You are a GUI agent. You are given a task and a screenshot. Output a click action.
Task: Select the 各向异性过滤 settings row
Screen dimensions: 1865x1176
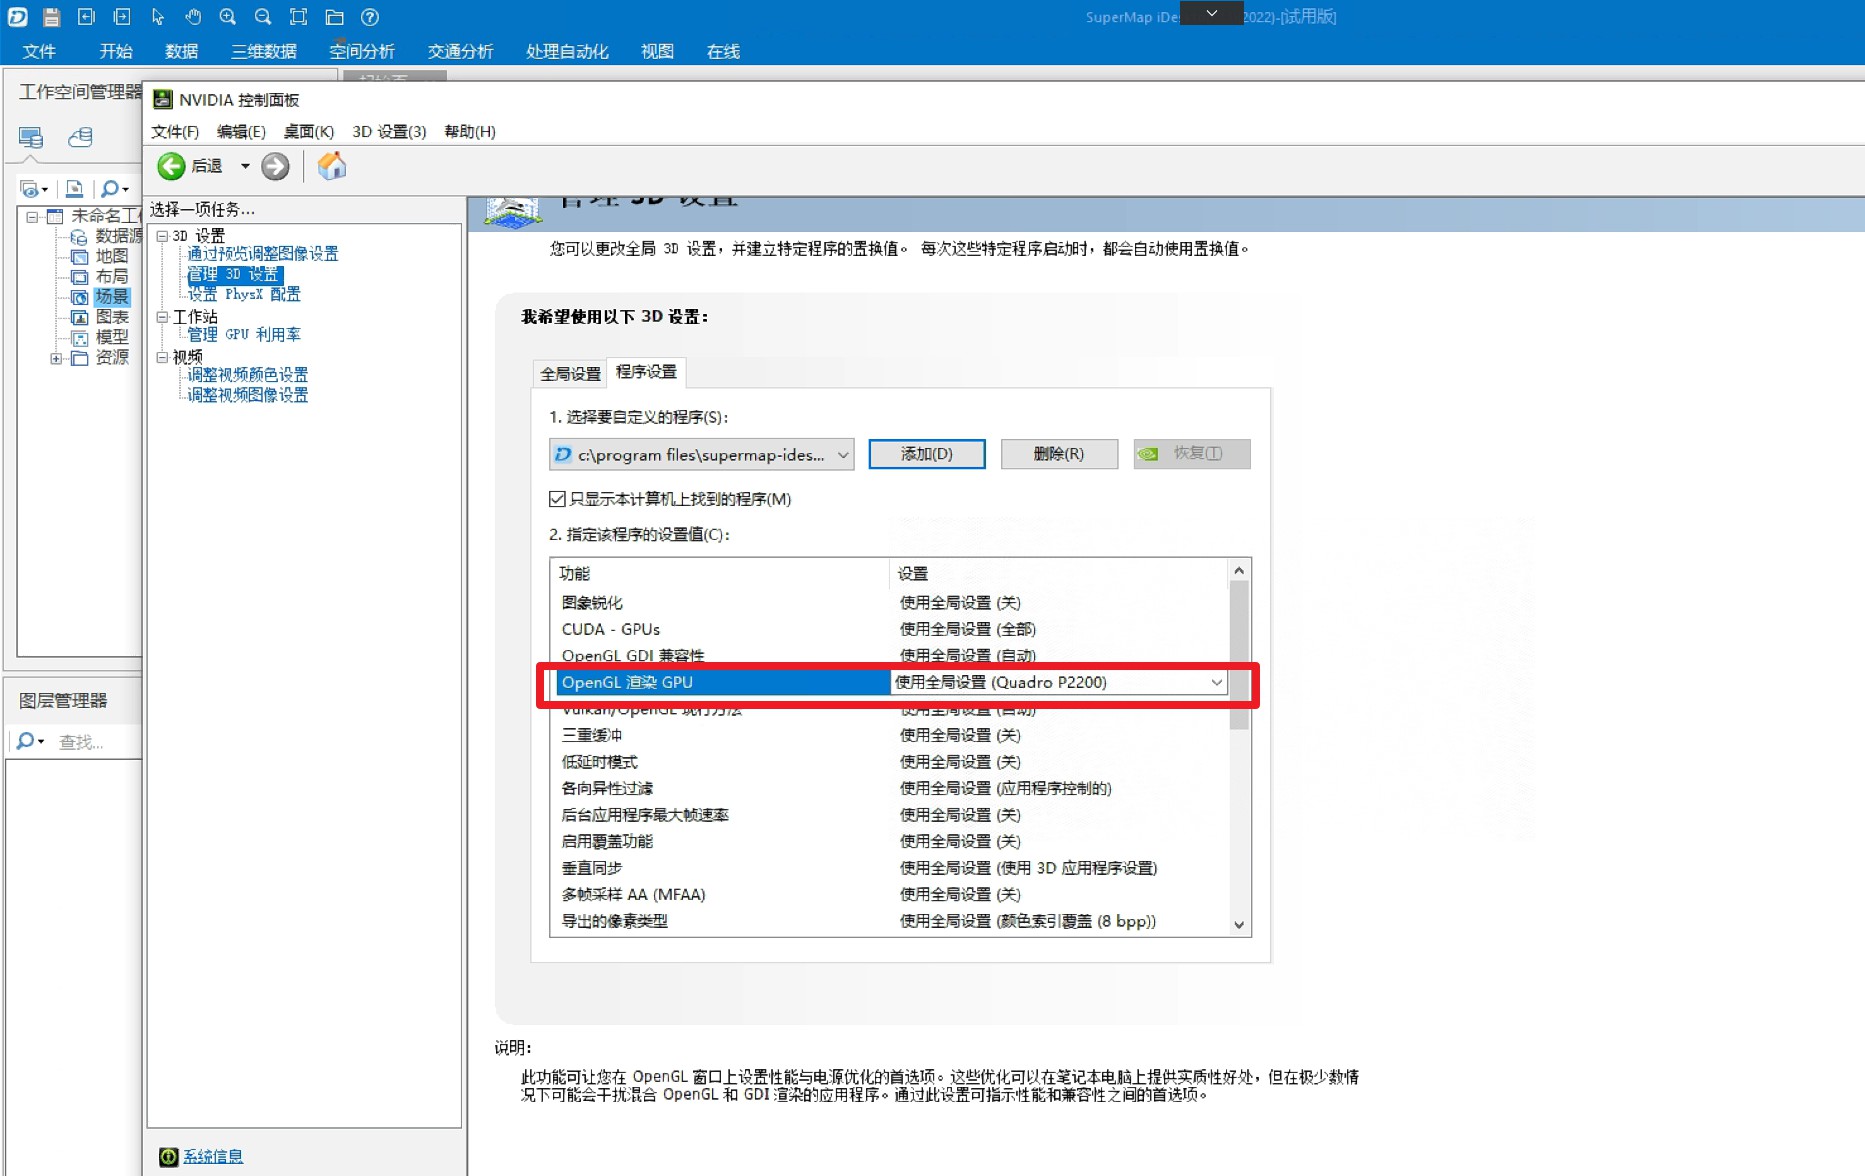889,788
